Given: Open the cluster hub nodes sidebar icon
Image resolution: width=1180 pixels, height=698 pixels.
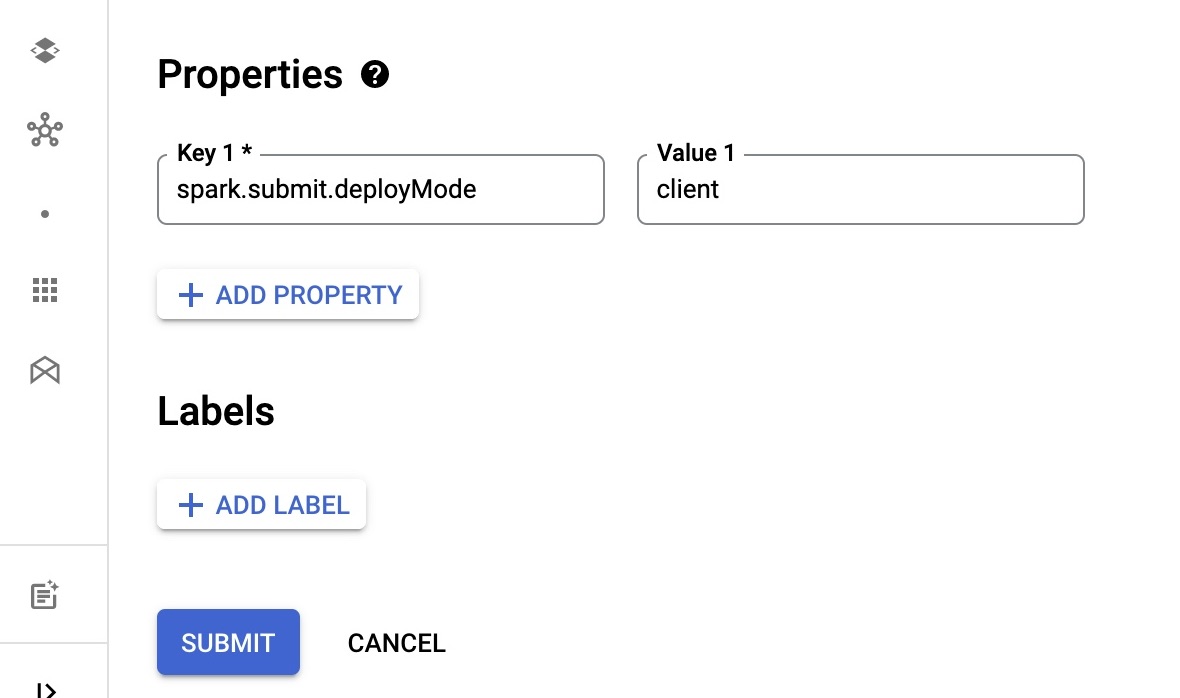Looking at the screenshot, I should [x=45, y=131].
